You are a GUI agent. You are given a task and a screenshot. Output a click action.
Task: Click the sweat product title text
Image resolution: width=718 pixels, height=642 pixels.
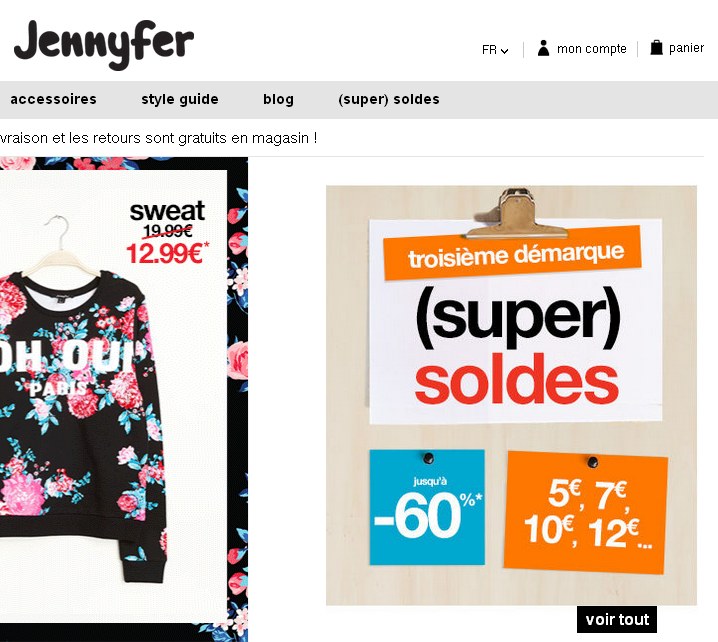[x=167, y=211]
